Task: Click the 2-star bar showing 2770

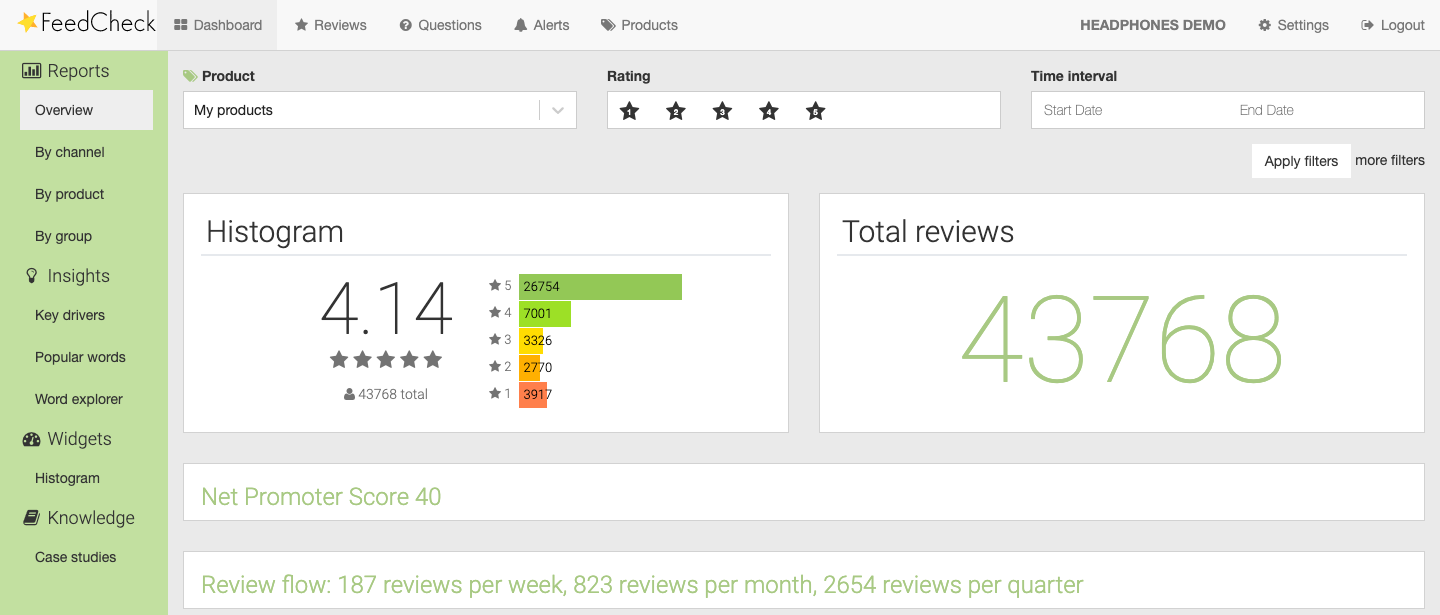Action: pos(529,368)
